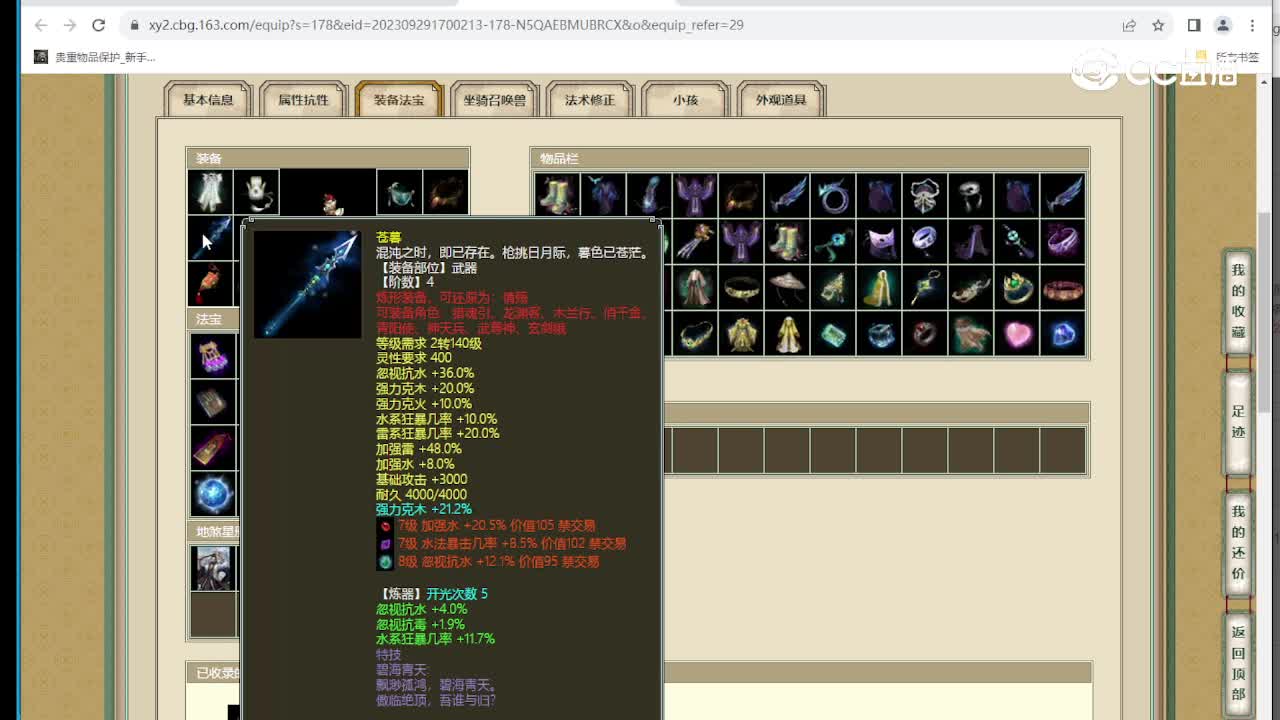The image size is (1280, 720).
Task: Switch to the 法术修正 tab
Action: pyautogui.click(x=590, y=100)
